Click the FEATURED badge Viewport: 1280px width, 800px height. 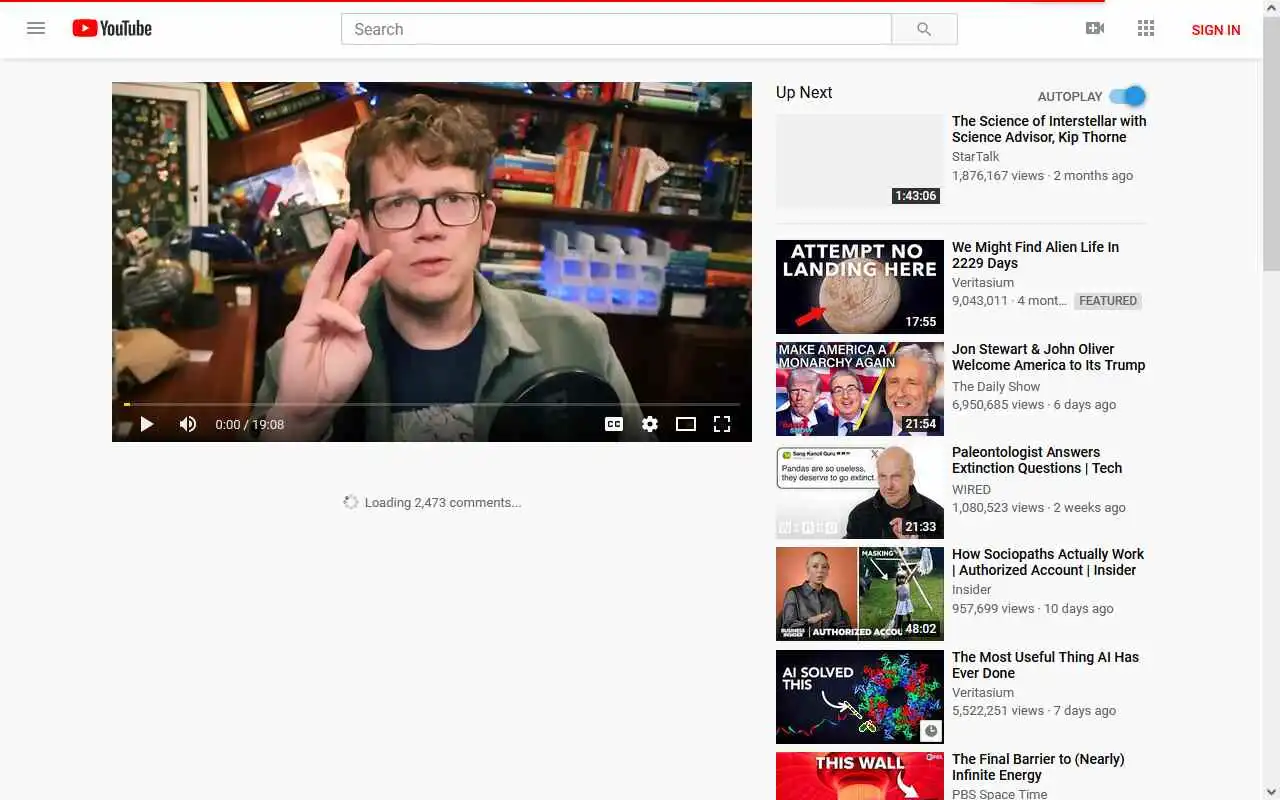pos(1108,300)
